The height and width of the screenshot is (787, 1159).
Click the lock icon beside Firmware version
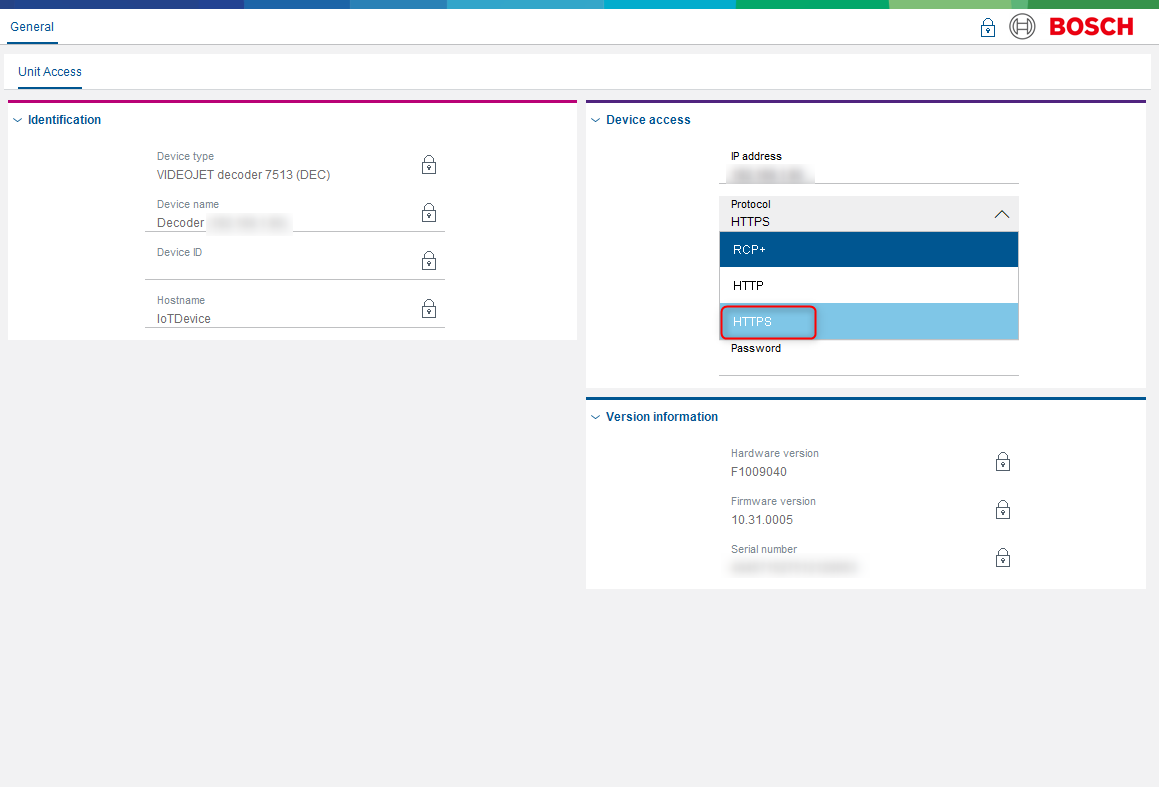1002,510
